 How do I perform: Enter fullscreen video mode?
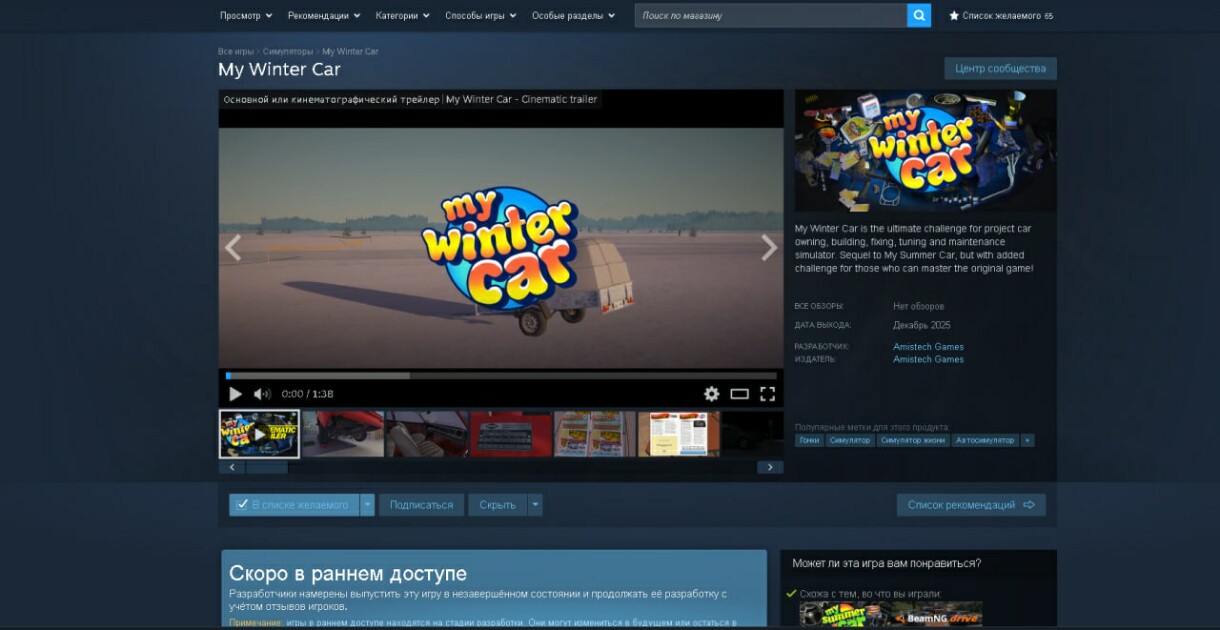click(x=767, y=394)
